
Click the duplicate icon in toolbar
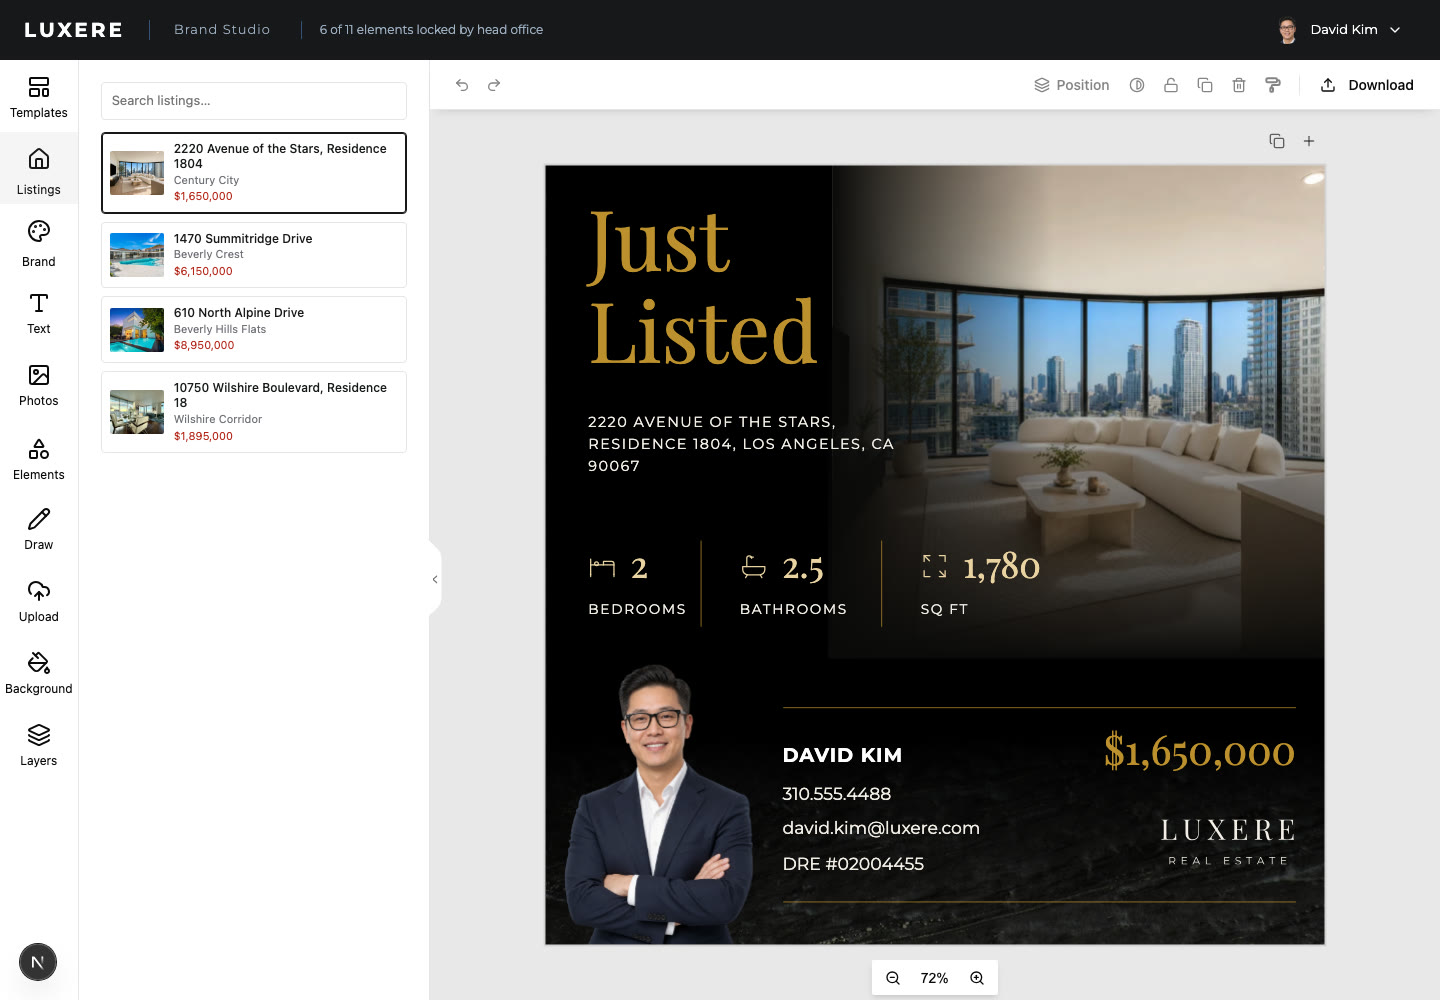coord(1205,85)
